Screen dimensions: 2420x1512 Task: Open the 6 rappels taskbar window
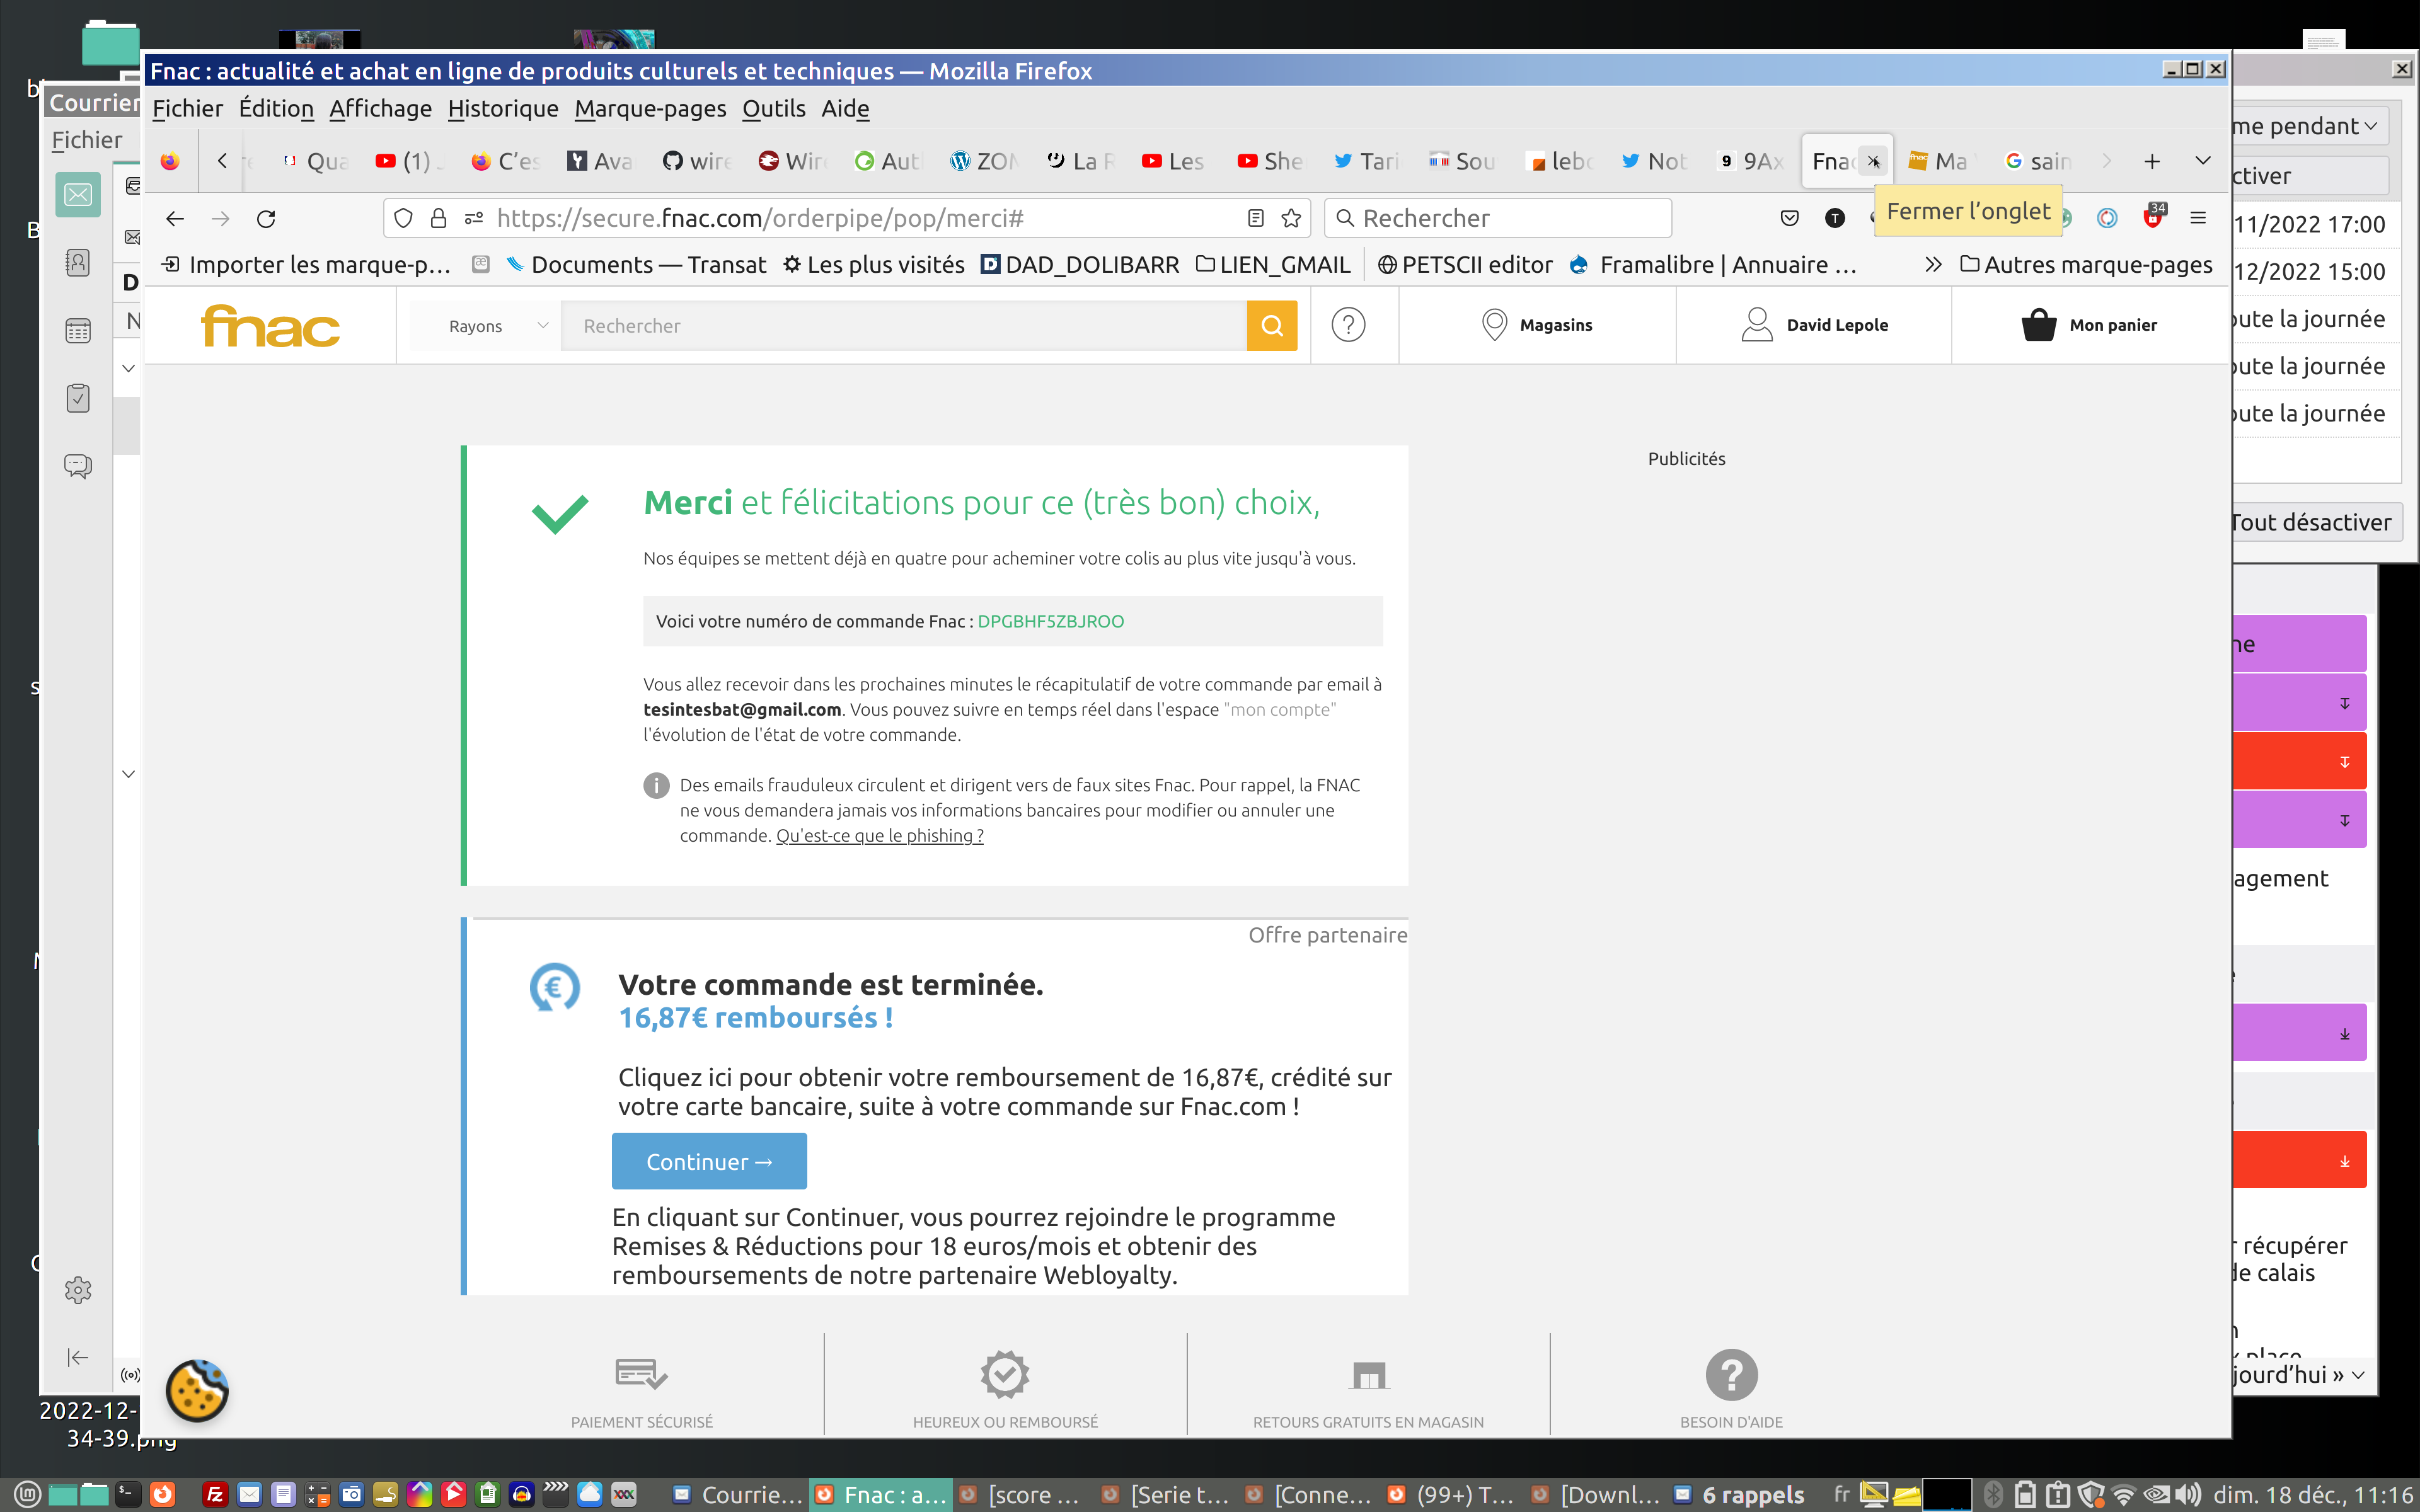pos(1740,1494)
